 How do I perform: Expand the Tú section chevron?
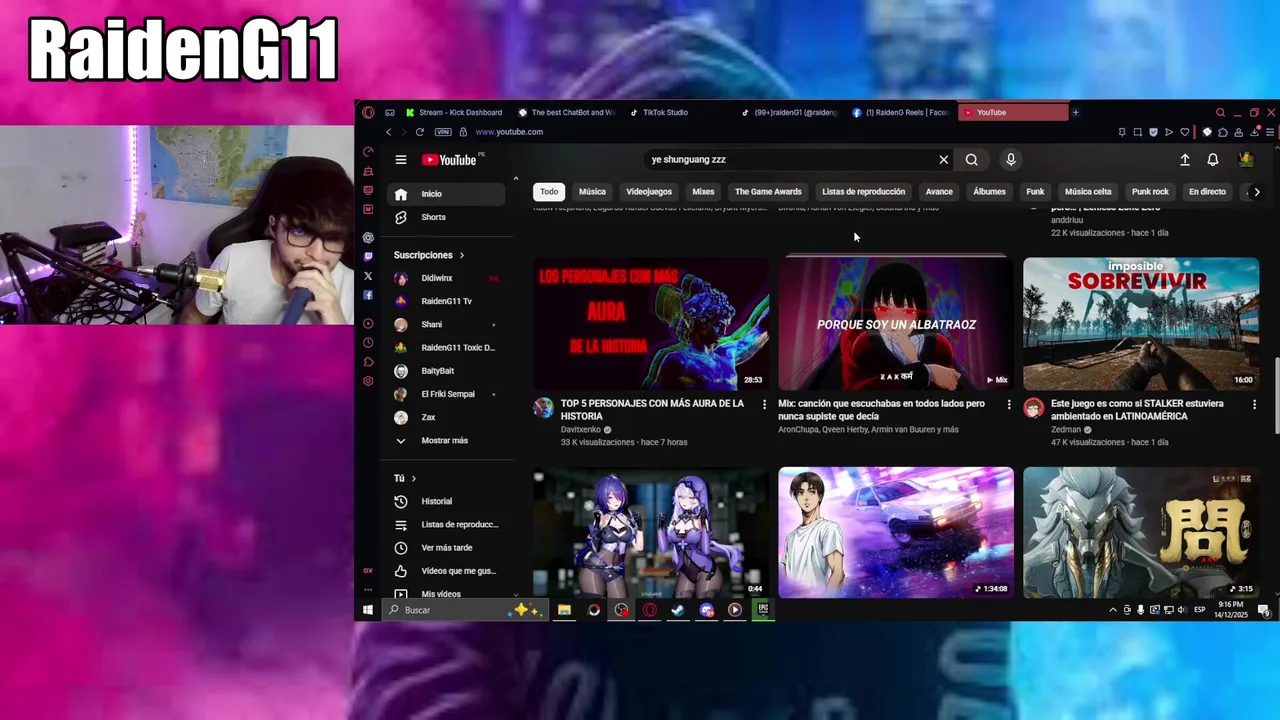(x=413, y=479)
